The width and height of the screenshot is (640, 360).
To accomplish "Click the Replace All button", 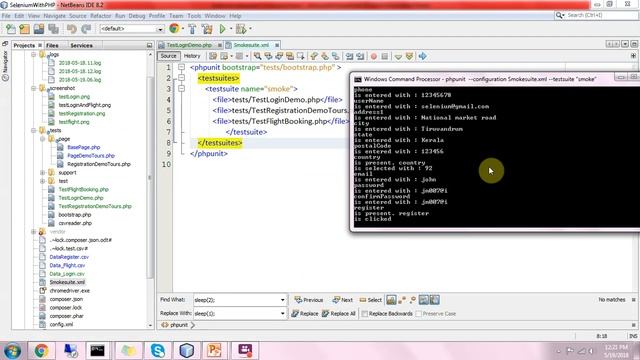I will 339,313.
